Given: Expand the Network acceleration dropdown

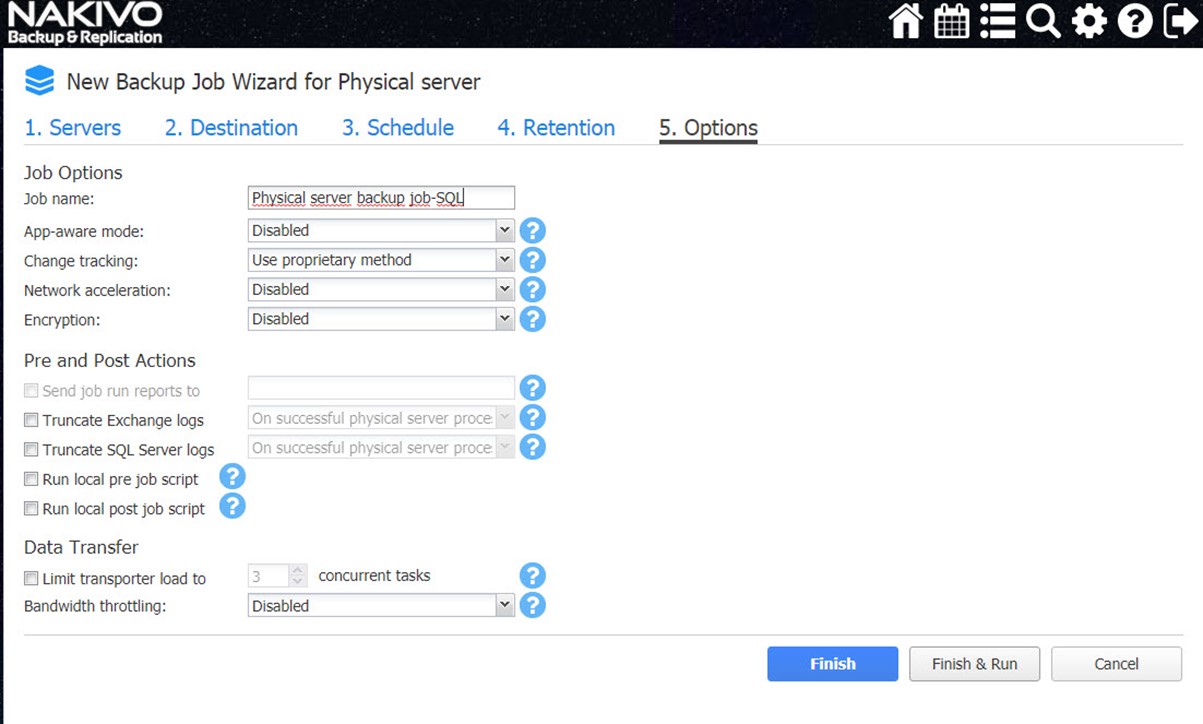Looking at the screenshot, I should tap(381, 290).
